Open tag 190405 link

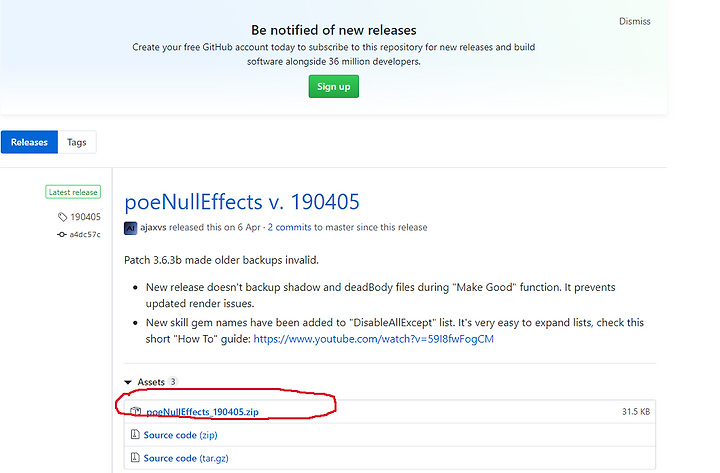[85, 217]
